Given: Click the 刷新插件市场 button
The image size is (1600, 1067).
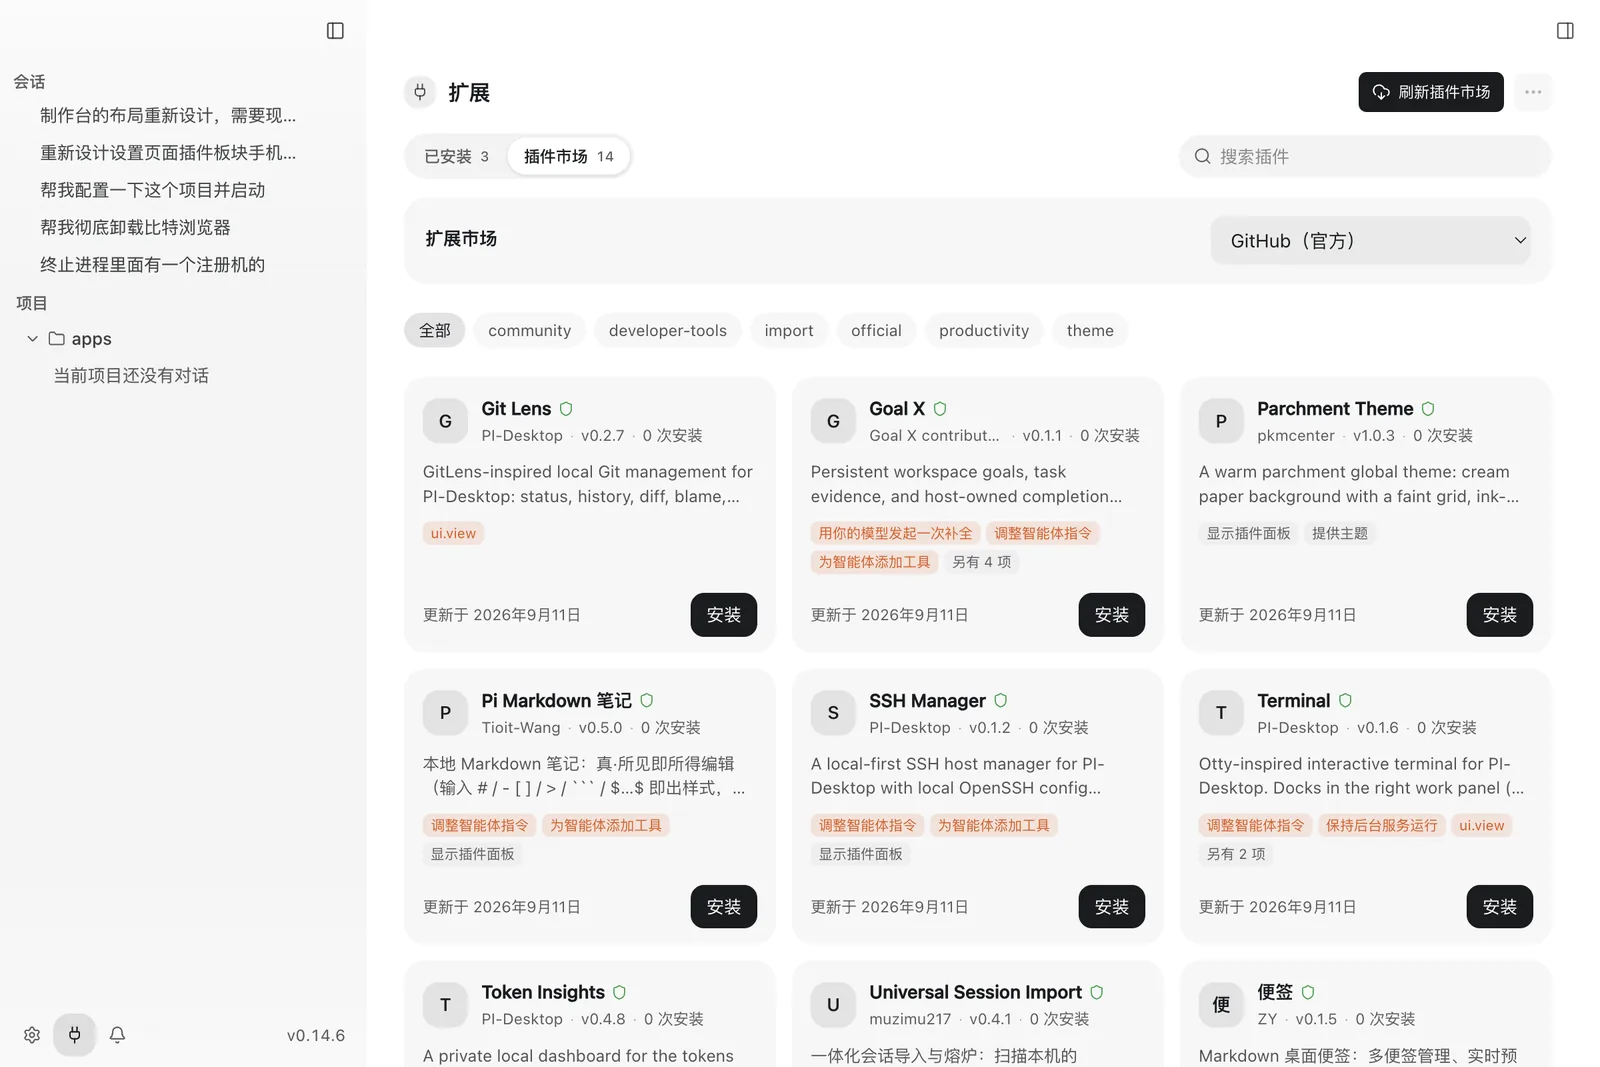Looking at the screenshot, I should 1431,92.
